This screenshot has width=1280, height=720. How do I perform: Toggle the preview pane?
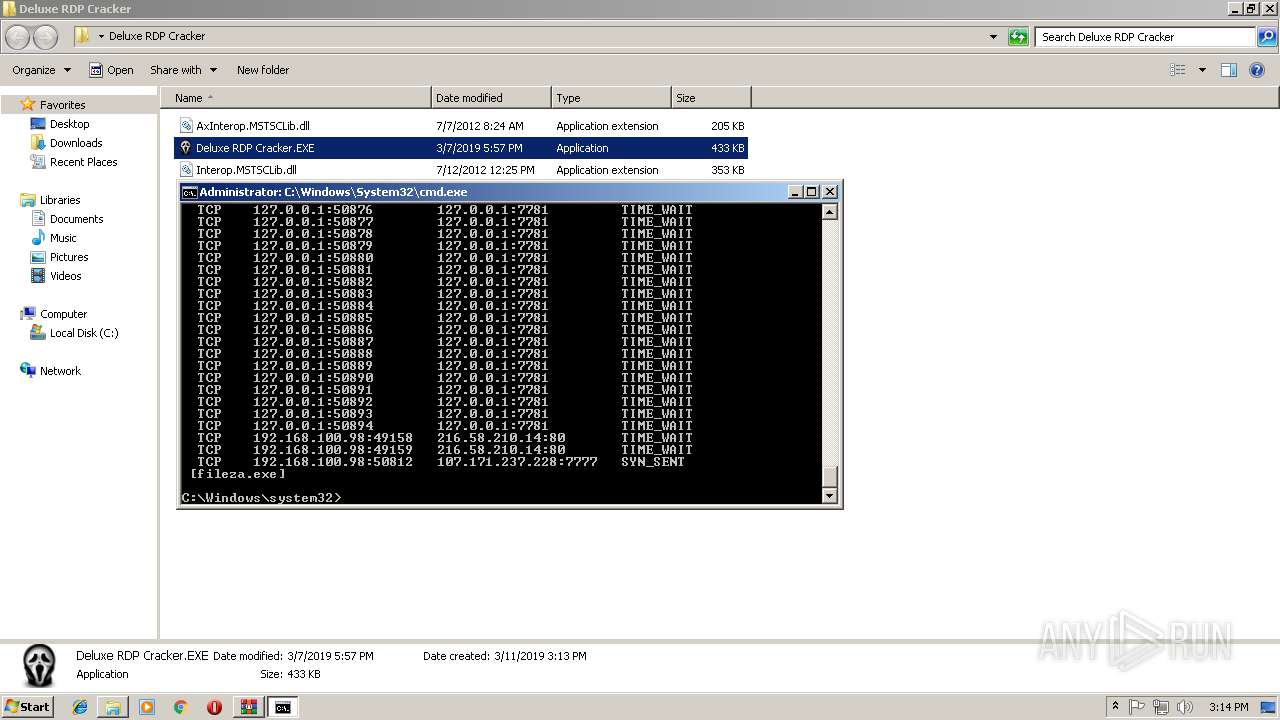[x=1229, y=70]
